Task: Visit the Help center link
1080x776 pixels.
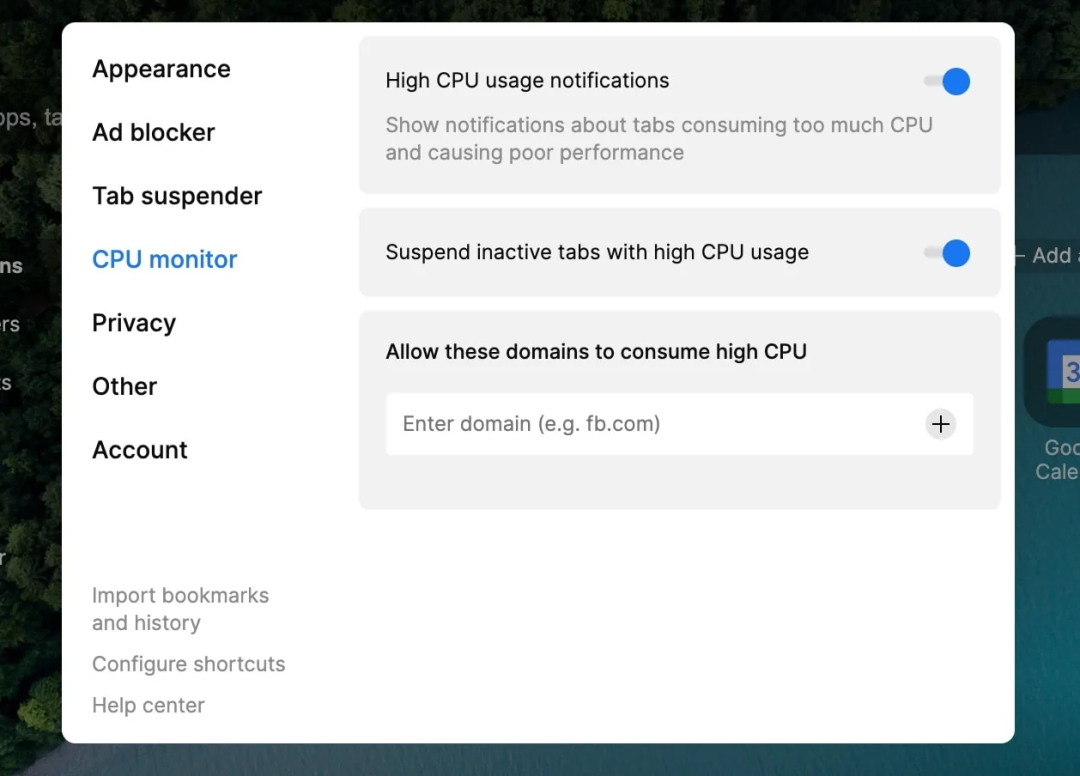Action: (149, 705)
